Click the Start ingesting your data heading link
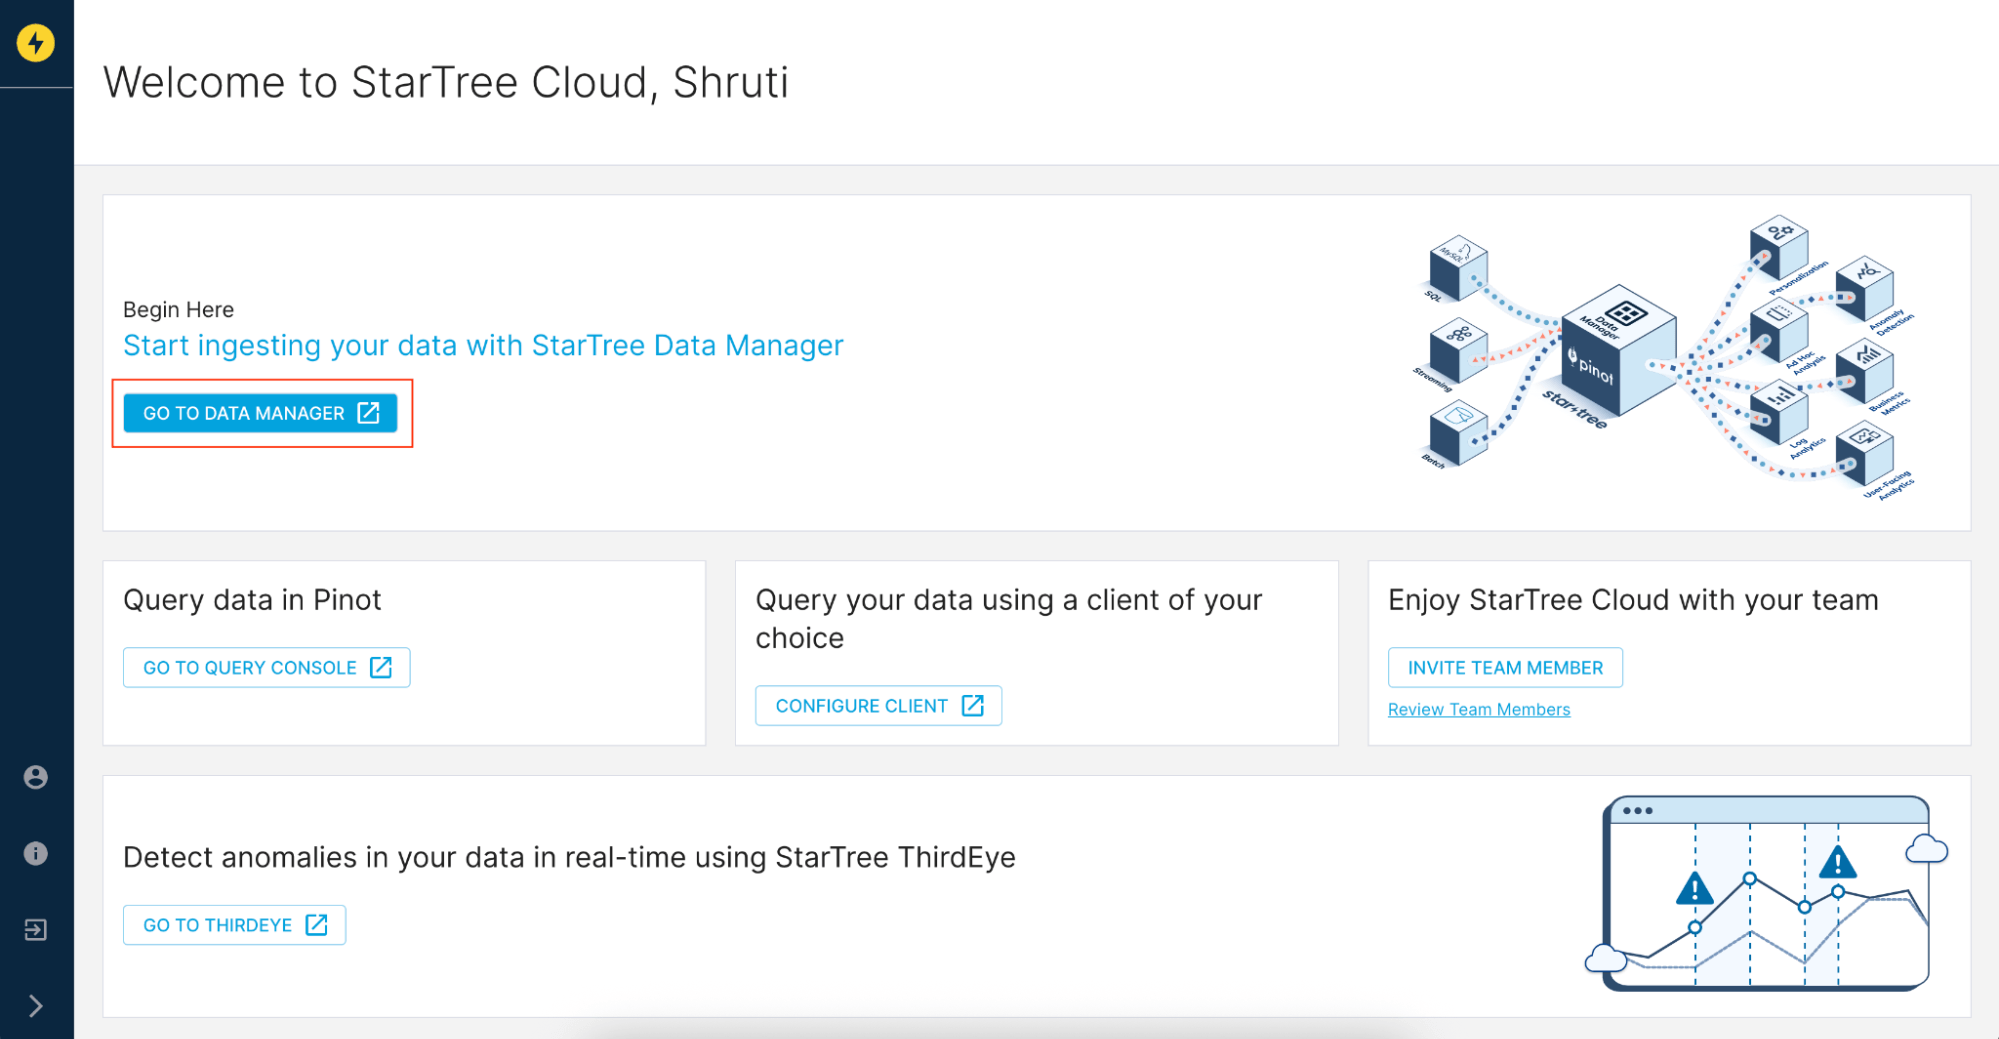This screenshot has height=1039, width=1999. 483,345
